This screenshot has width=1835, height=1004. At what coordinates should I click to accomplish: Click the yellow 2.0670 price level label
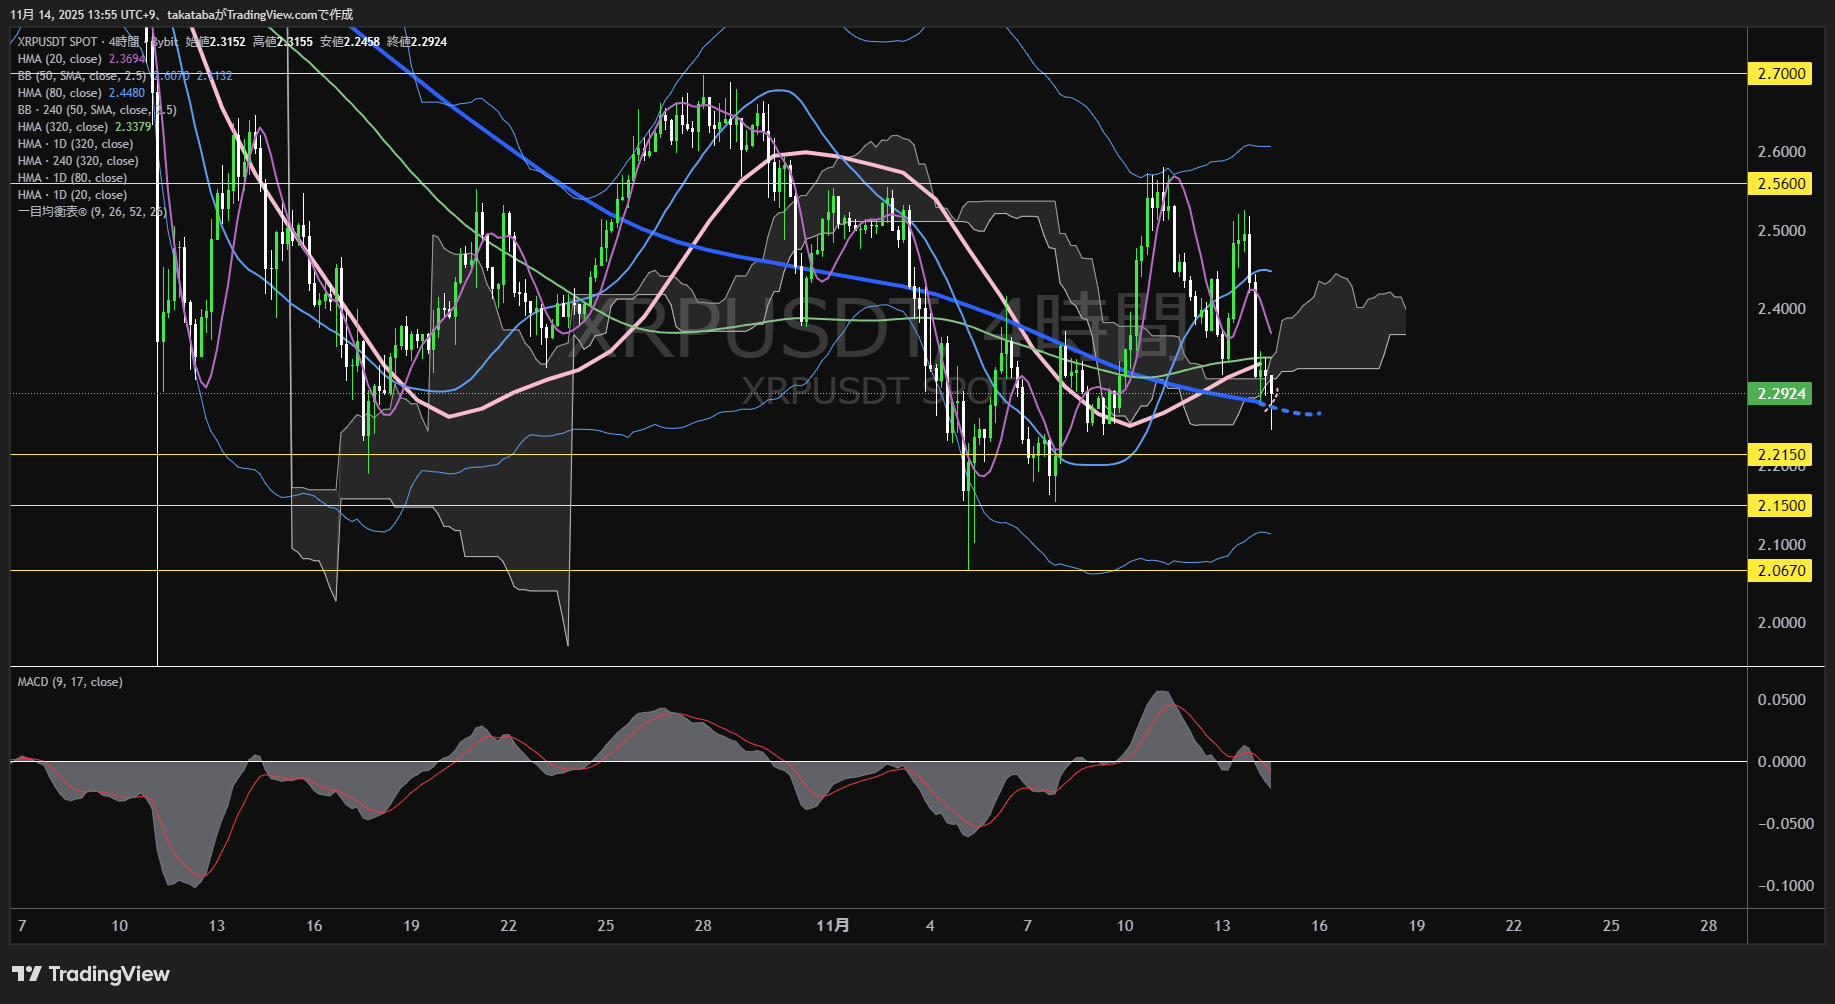1780,571
